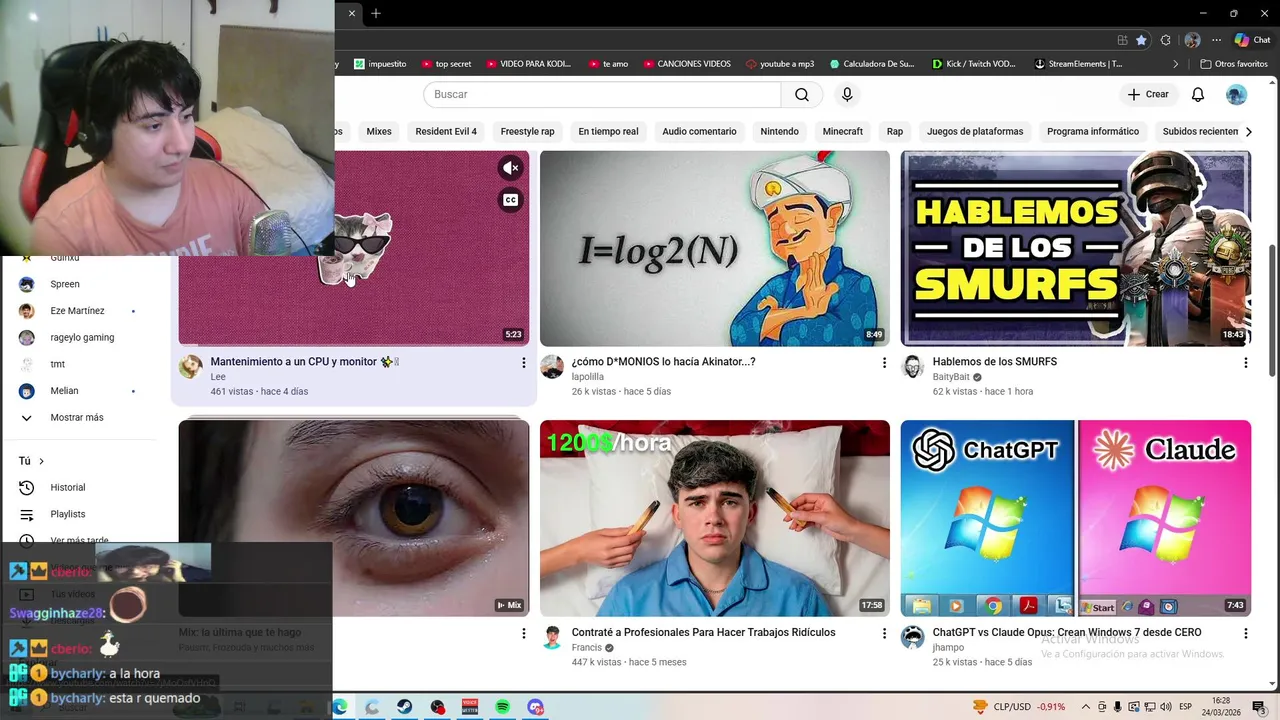Open Otros favoritos bookmarks folder

click(x=1234, y=63)
